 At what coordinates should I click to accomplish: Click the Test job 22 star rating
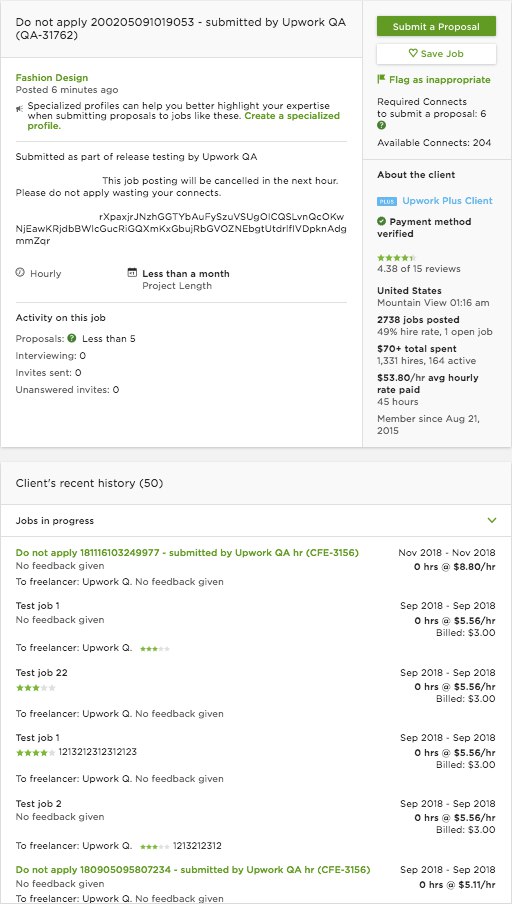36,688
